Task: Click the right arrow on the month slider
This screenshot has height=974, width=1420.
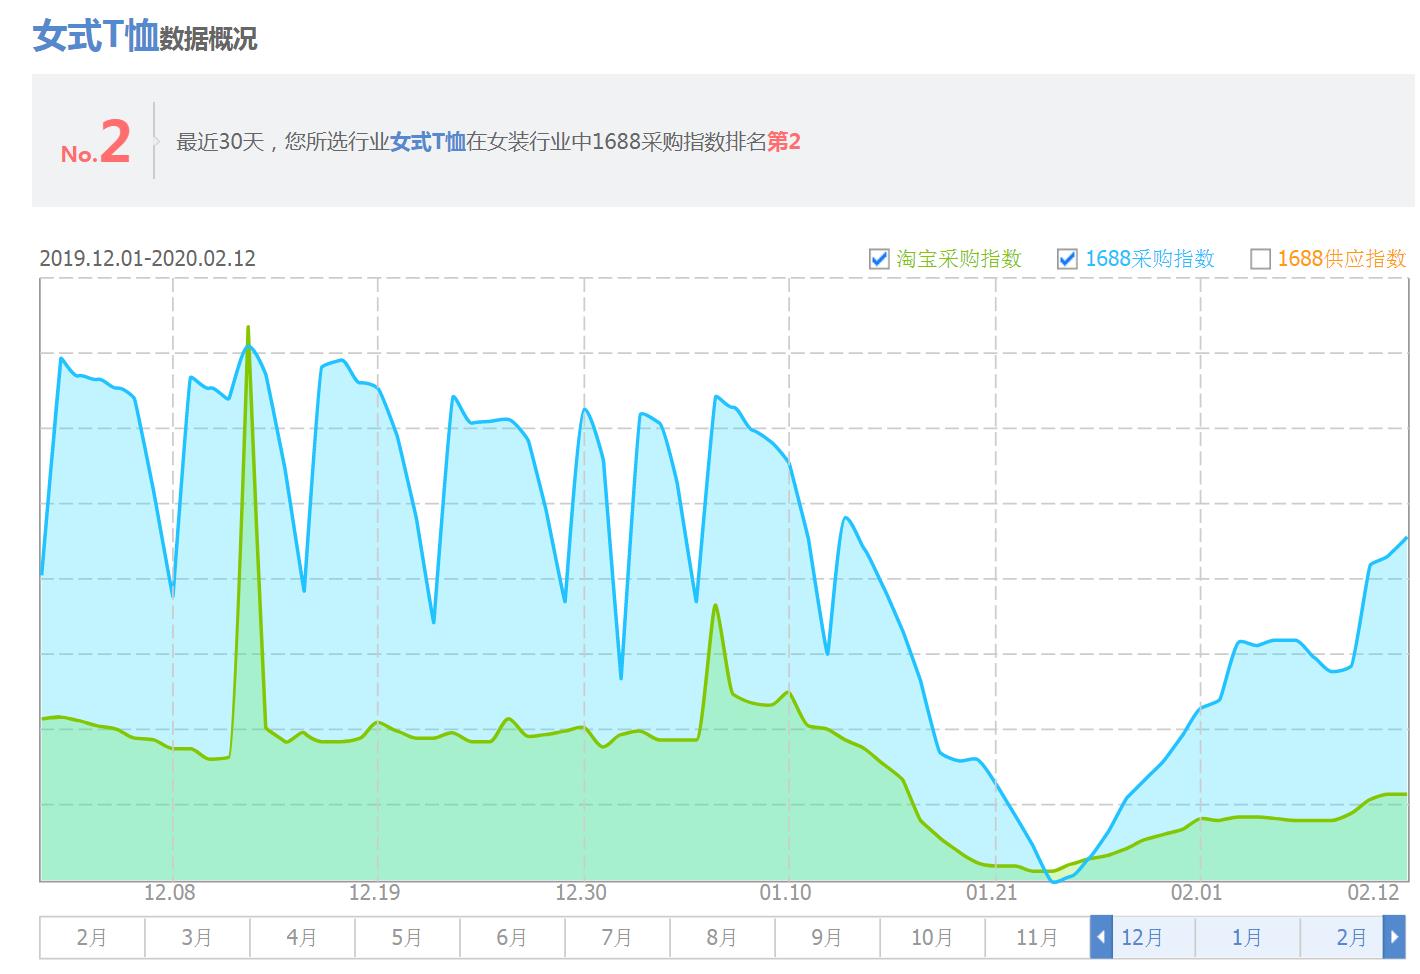Action: tap(1393, 938)
